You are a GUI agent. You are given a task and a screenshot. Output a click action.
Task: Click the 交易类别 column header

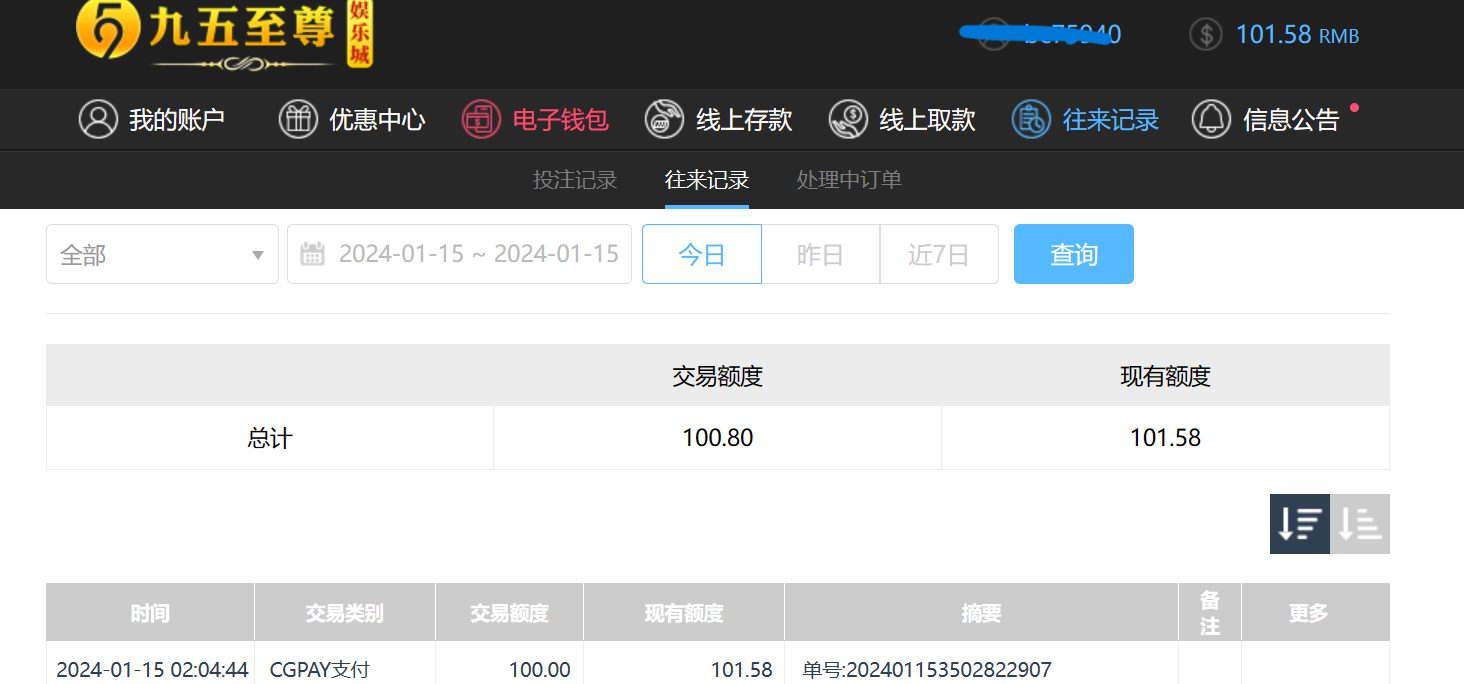tap(345, 613)
